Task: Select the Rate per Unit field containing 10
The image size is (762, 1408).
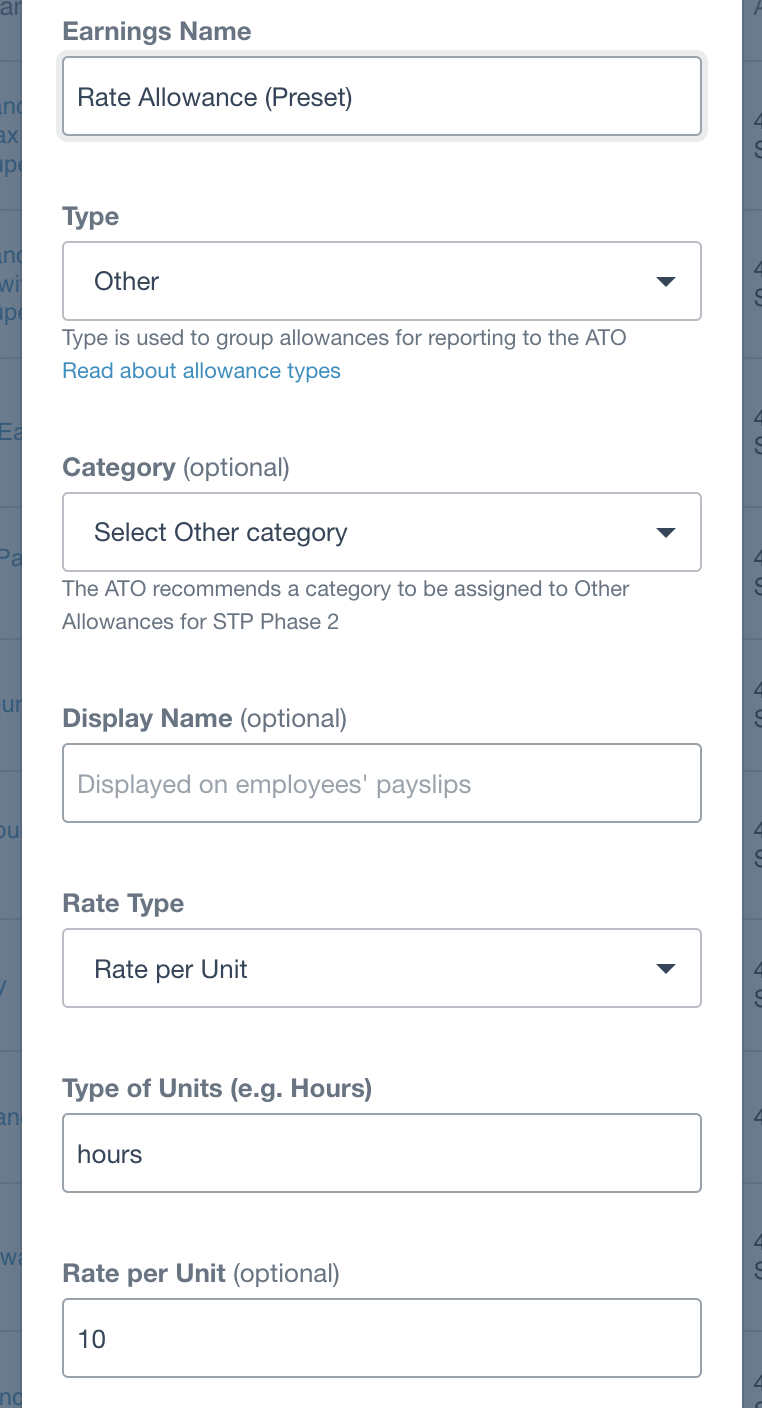Action: (x=381, y=1338)
